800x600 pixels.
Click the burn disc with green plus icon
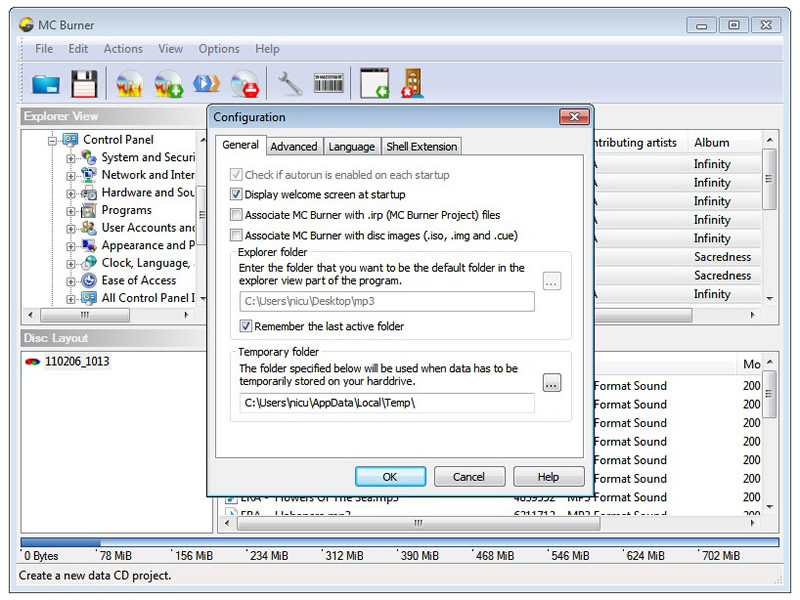[x=168, y=83]
